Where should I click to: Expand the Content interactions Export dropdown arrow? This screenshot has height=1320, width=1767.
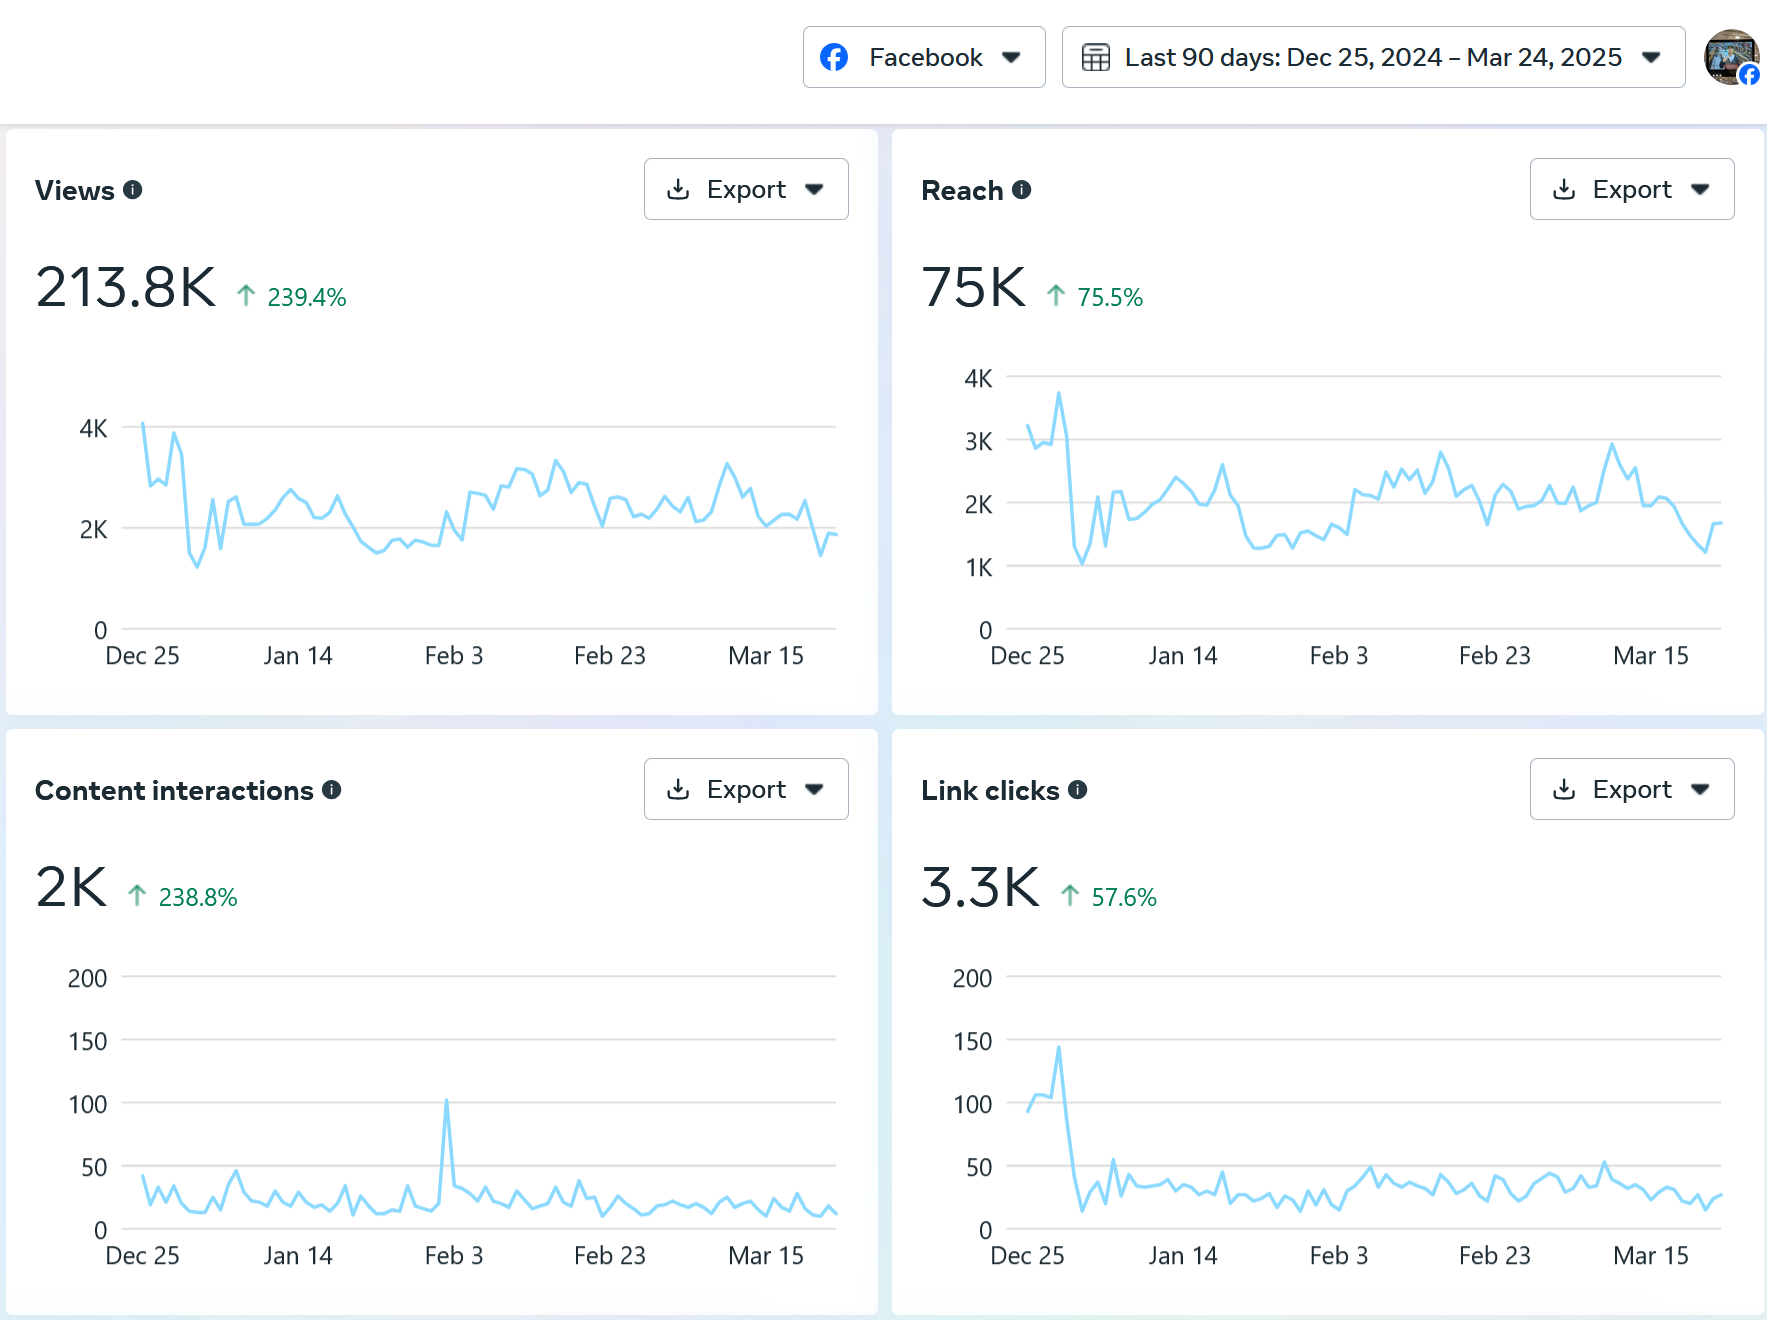point(814,789)
